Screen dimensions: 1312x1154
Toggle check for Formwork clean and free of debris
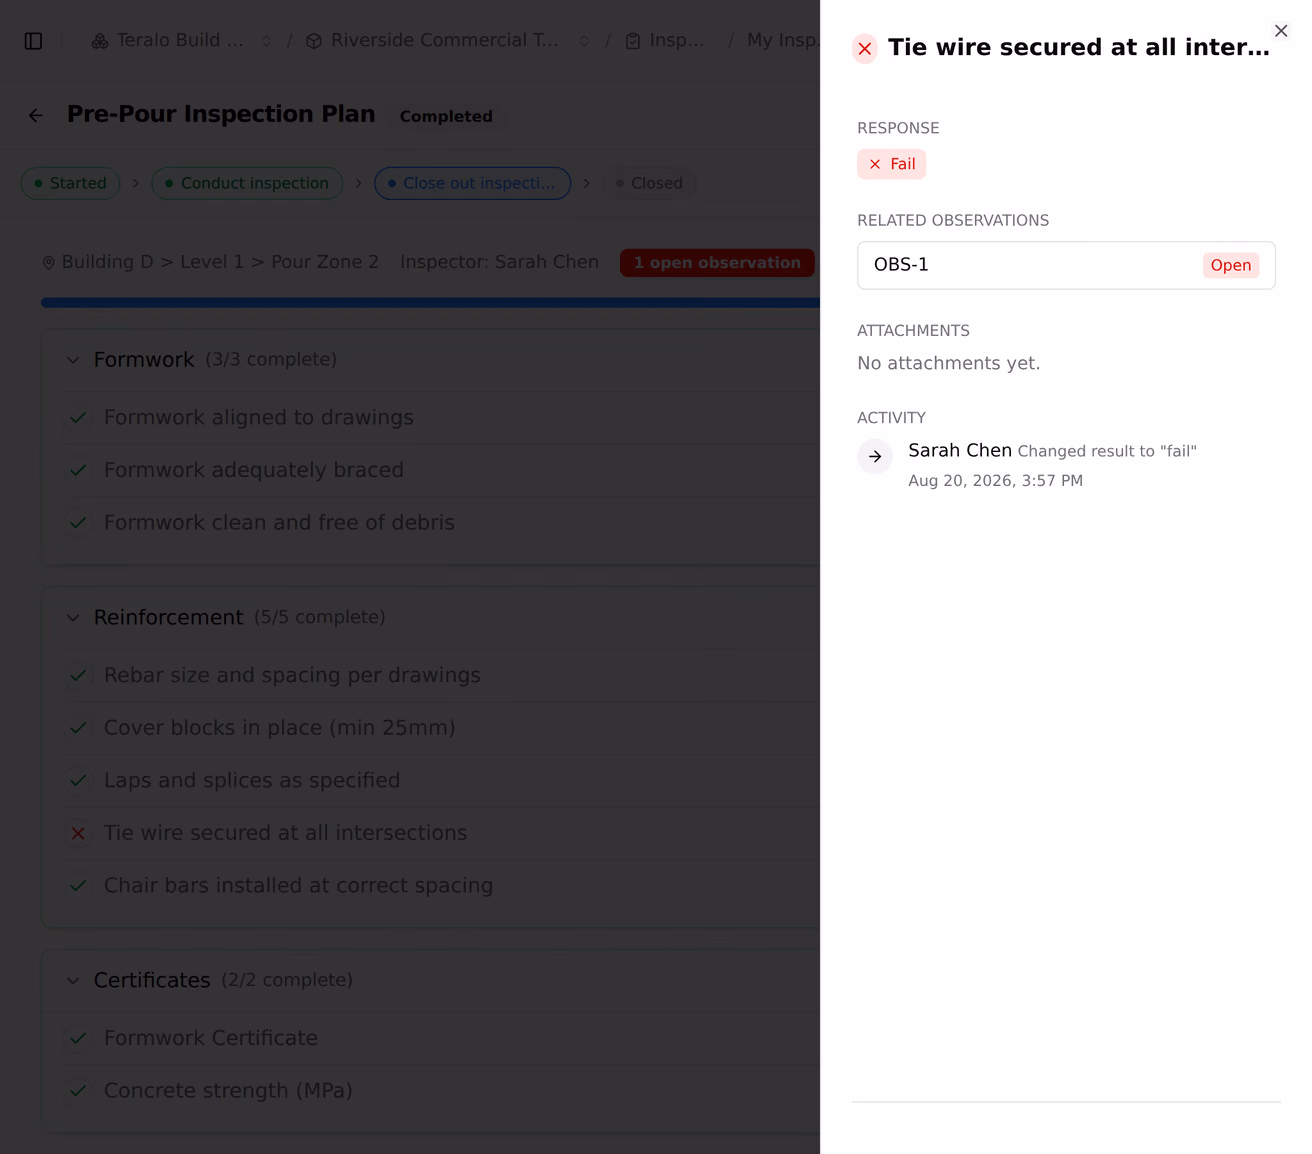[78, 523]
